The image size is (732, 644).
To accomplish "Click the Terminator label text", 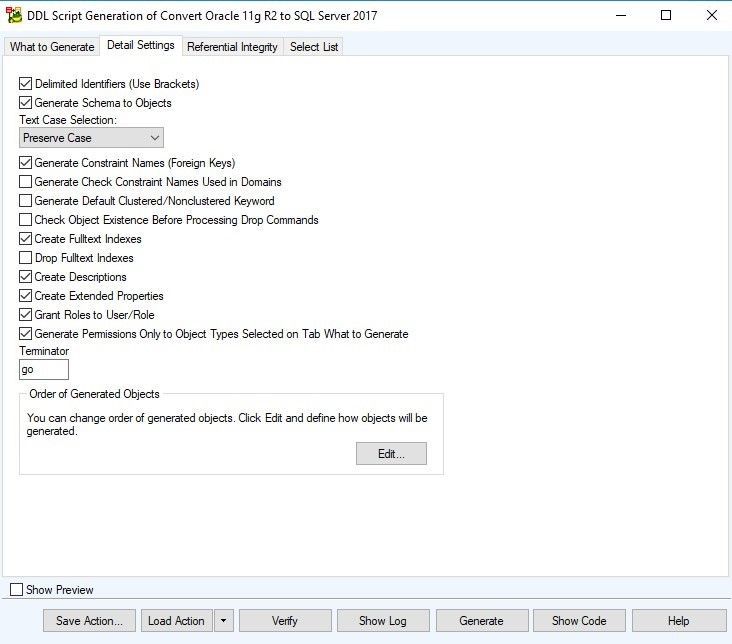I will (x=44, y=351).
